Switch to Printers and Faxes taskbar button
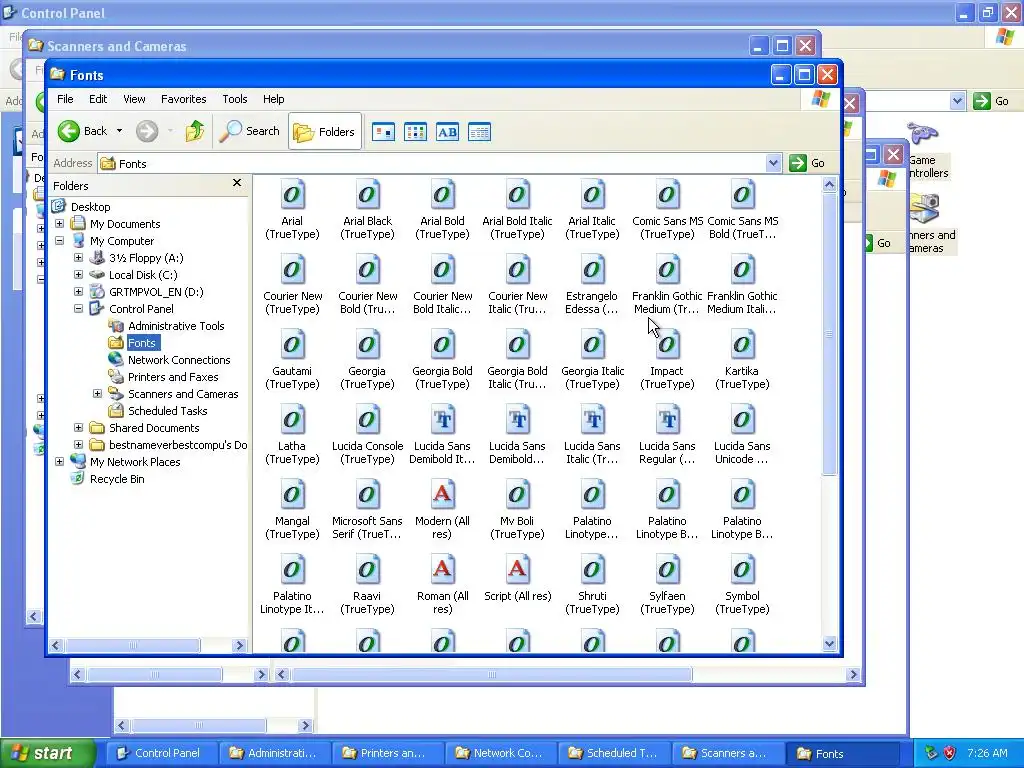This screenshot has height=768, width=1024. coord(388,754)
